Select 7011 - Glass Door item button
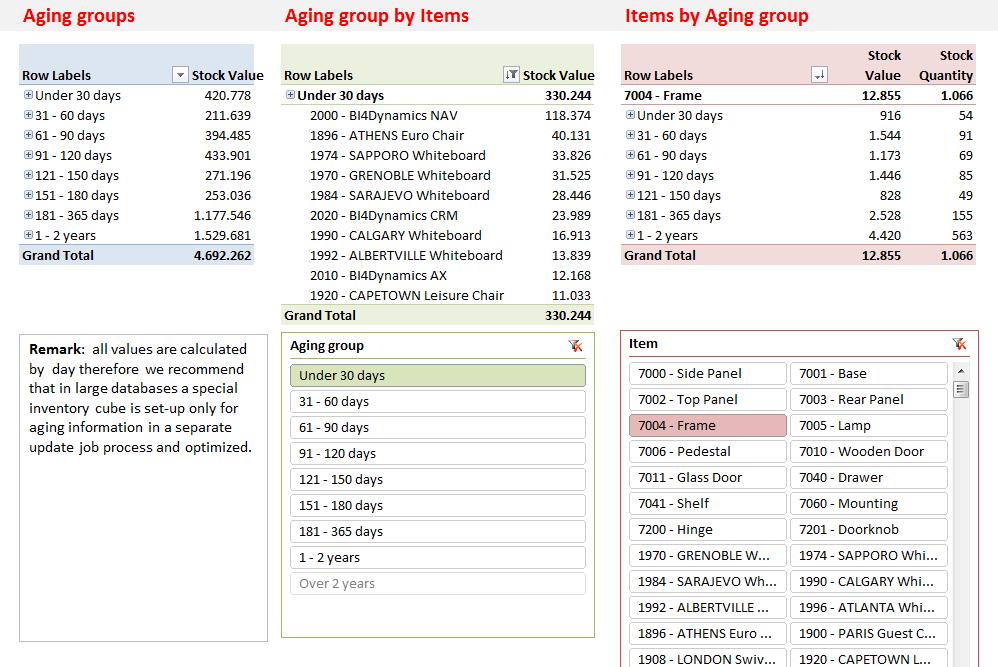The image size is (998, 667). tap(707, 477)
